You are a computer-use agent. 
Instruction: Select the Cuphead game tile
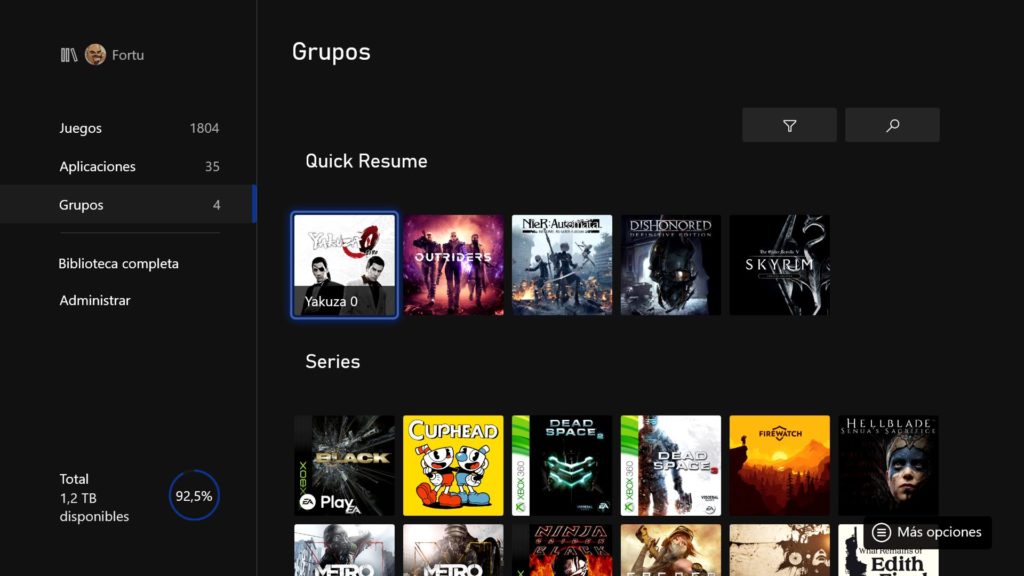(453, 466)
